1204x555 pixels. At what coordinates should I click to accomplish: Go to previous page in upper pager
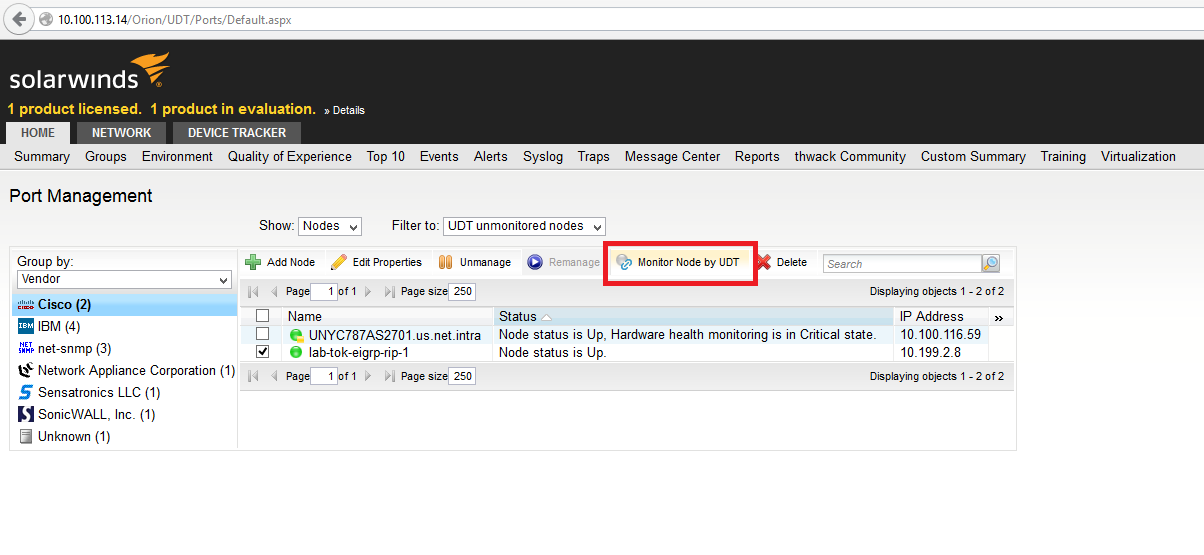[274, 292]
